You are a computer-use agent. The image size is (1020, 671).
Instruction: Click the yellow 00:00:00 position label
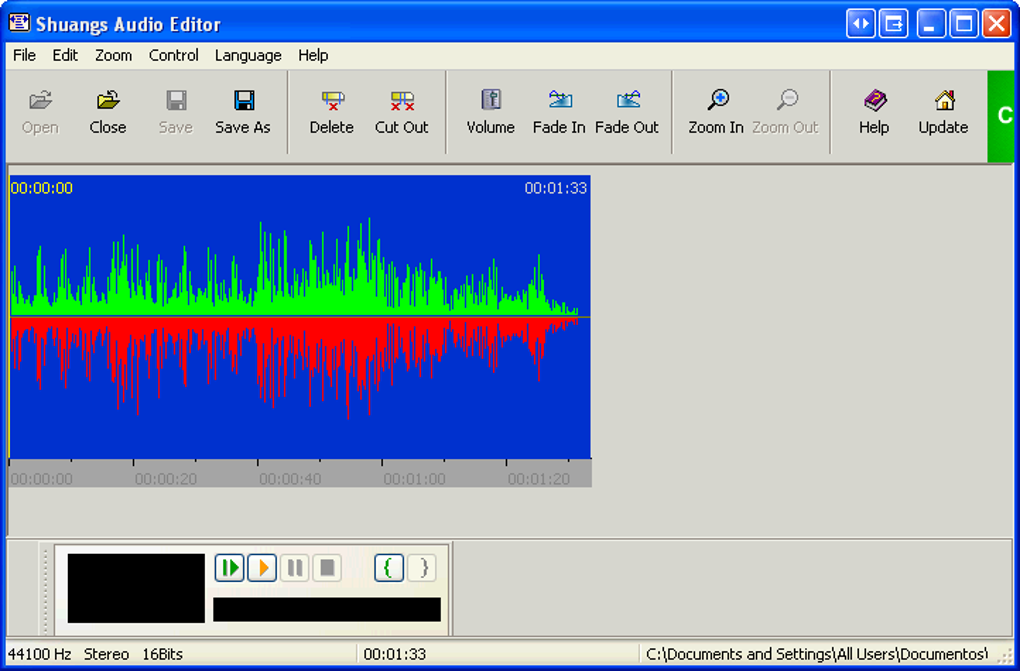(42, 188)
